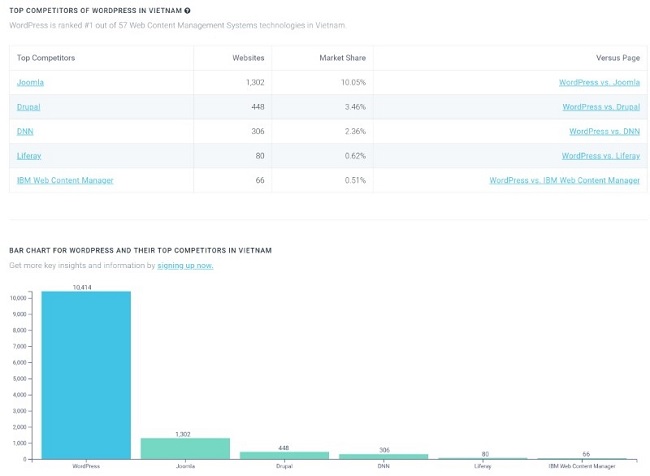Open WordPress vs. Joomla comparison page
Image resolution: width=650 pixels, height=476 pixels.
pyautogui.click(x=599, y=82)
